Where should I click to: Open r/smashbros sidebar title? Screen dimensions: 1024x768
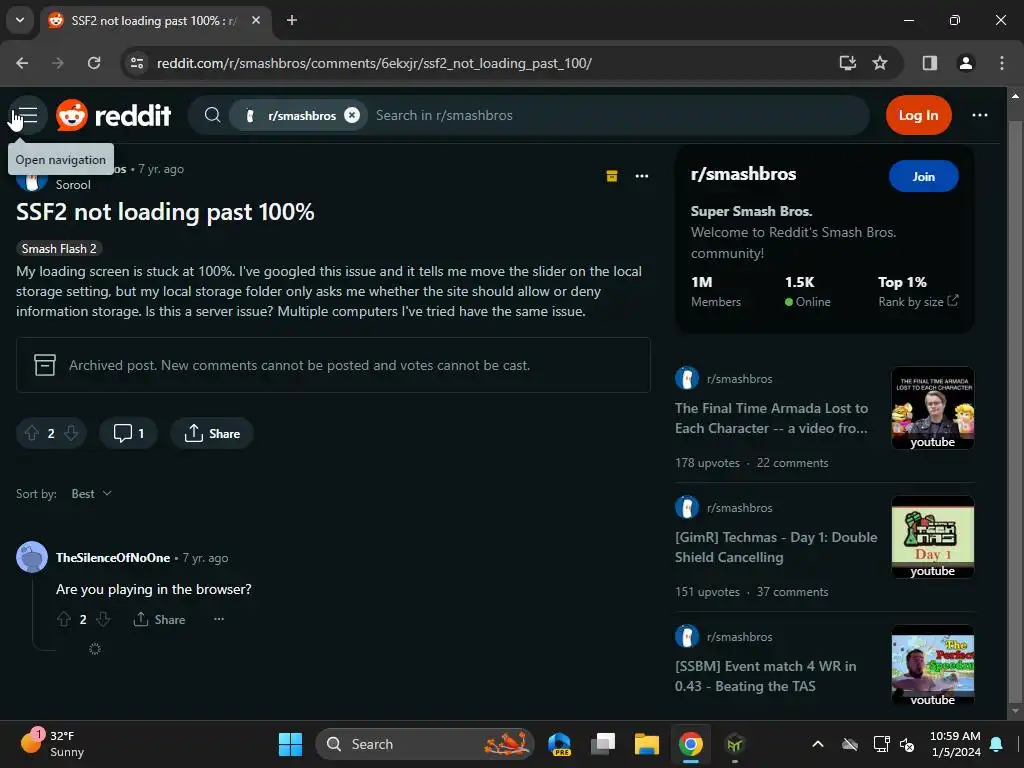(x=743, y=174)
